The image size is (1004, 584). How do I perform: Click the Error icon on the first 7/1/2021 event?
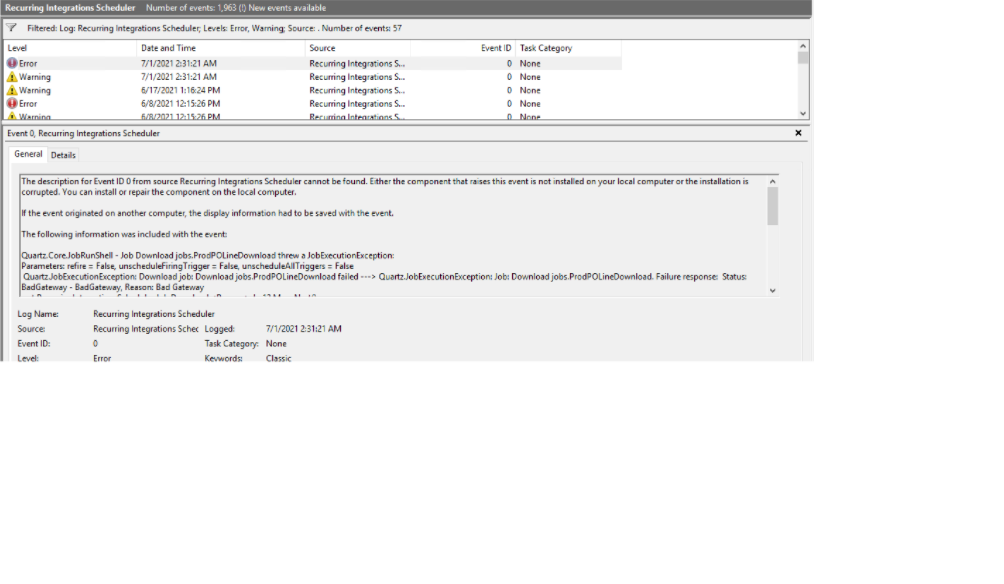[12, 63]
